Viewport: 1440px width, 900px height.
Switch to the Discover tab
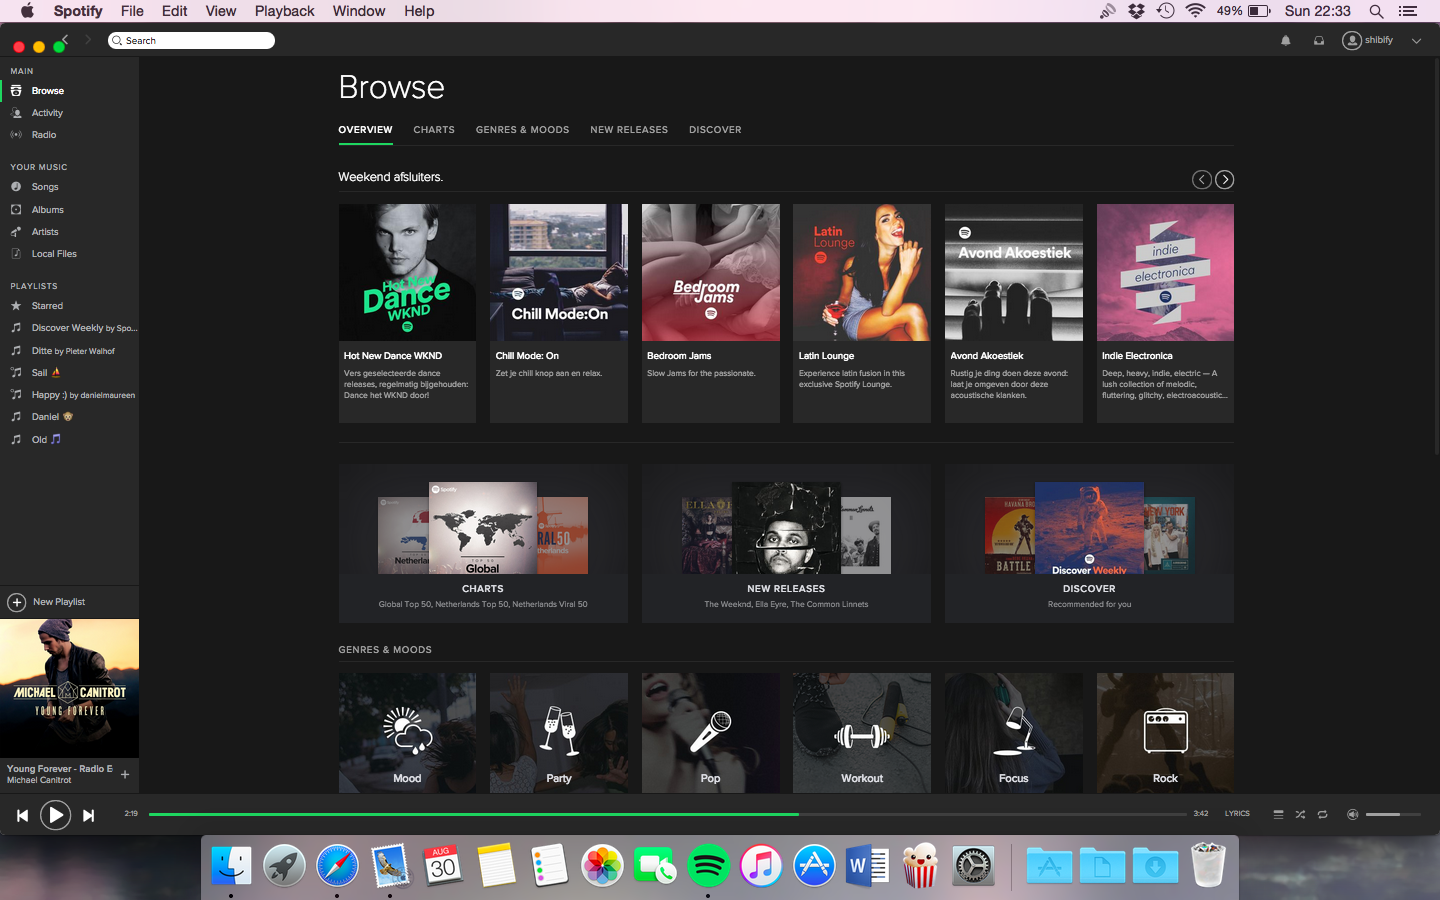(715, 130)
